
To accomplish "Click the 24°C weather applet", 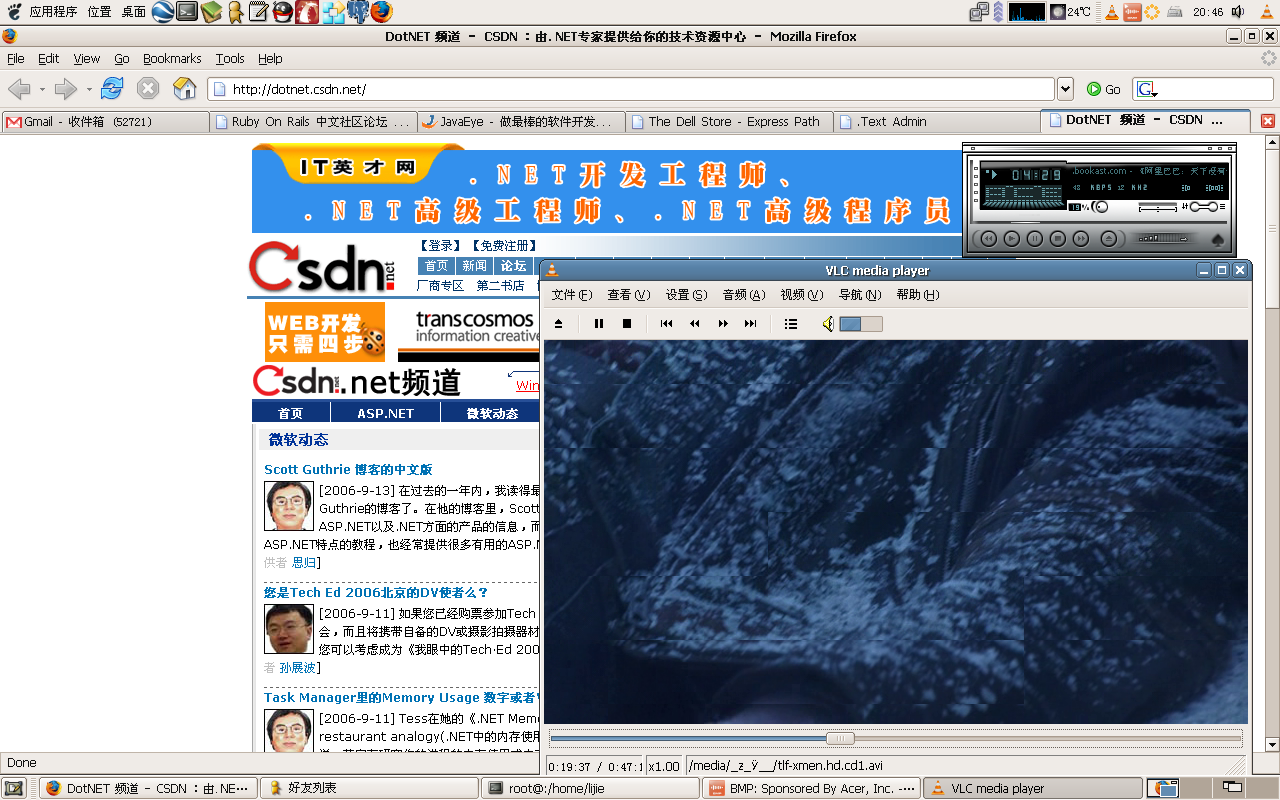I will (x=1070, y=12).
